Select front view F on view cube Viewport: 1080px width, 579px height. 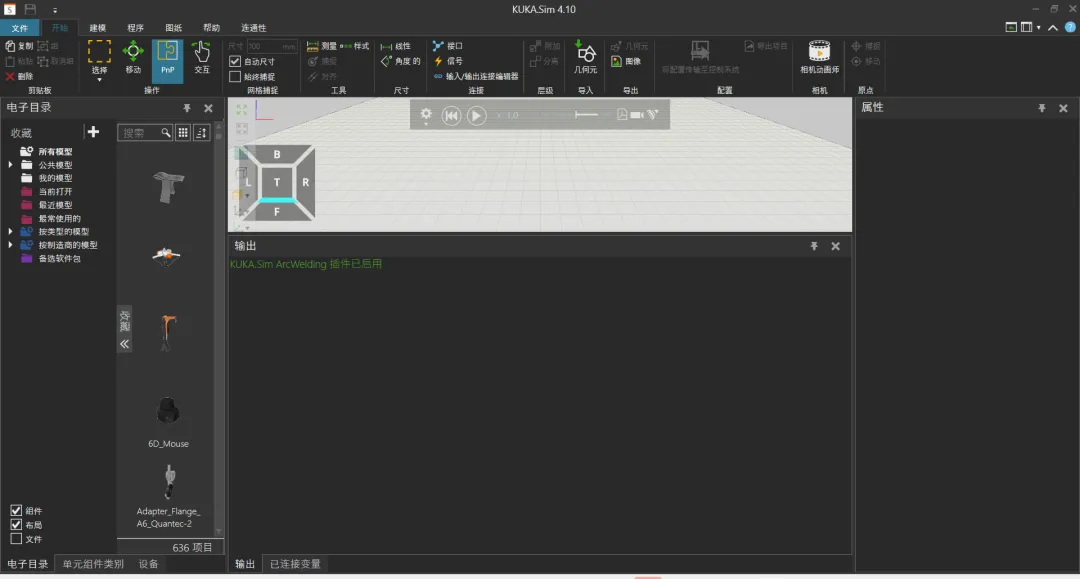pos(277,211)
